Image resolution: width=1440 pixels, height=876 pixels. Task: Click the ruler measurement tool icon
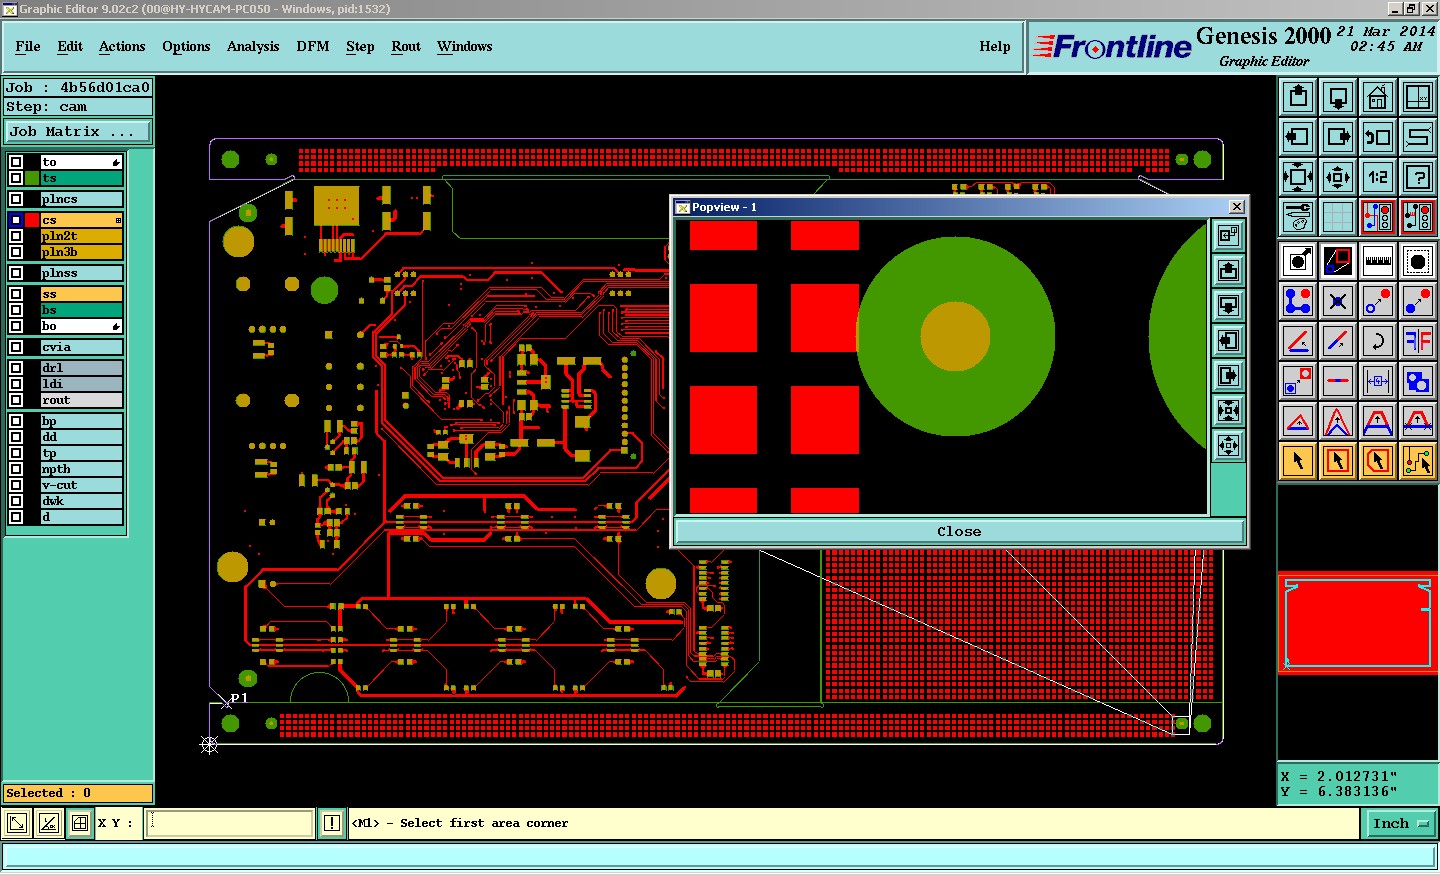point(1377,262)
